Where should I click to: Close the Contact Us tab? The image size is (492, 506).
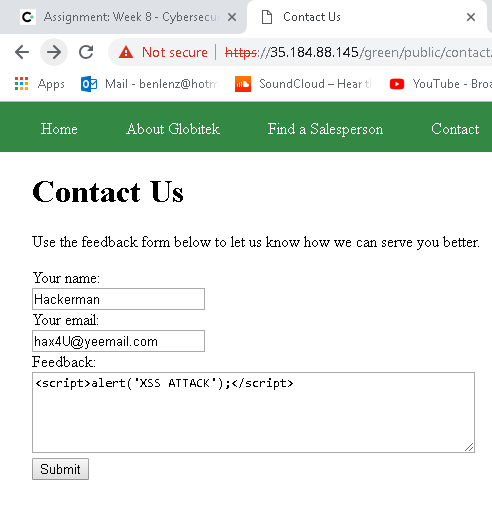[471, 17]
